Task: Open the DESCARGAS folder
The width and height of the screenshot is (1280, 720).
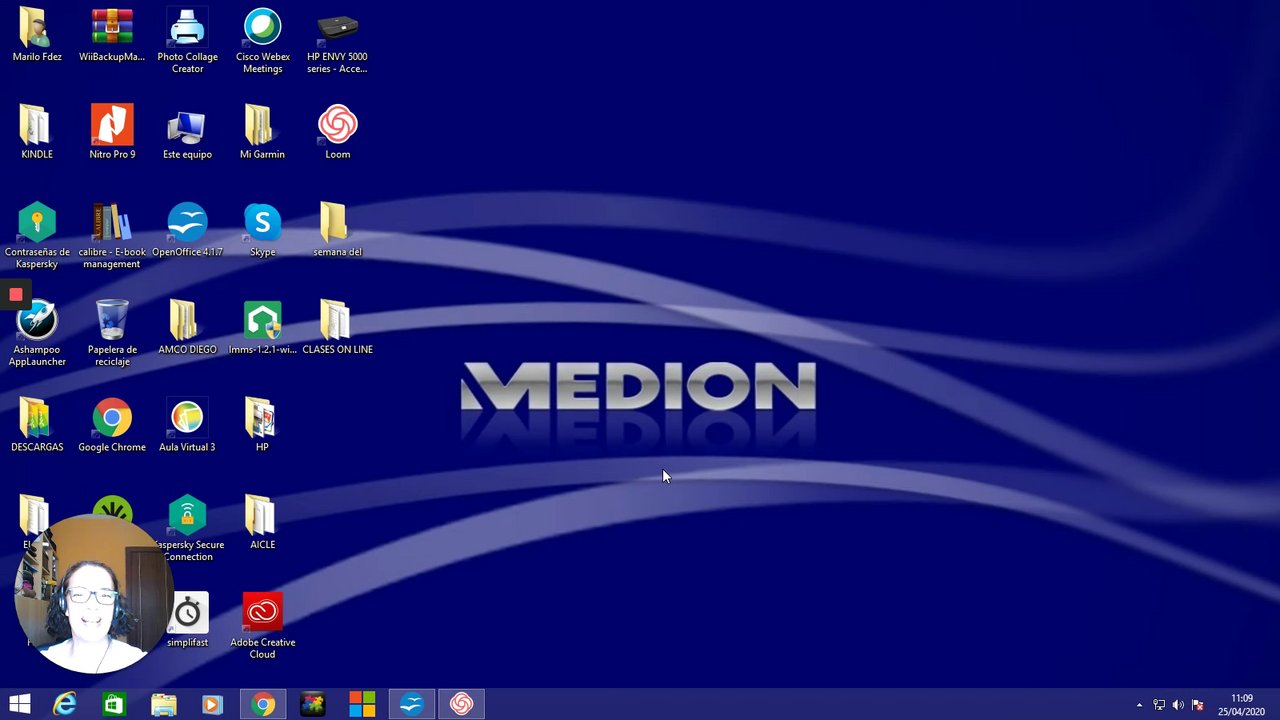Action: [x=37, y=425]
